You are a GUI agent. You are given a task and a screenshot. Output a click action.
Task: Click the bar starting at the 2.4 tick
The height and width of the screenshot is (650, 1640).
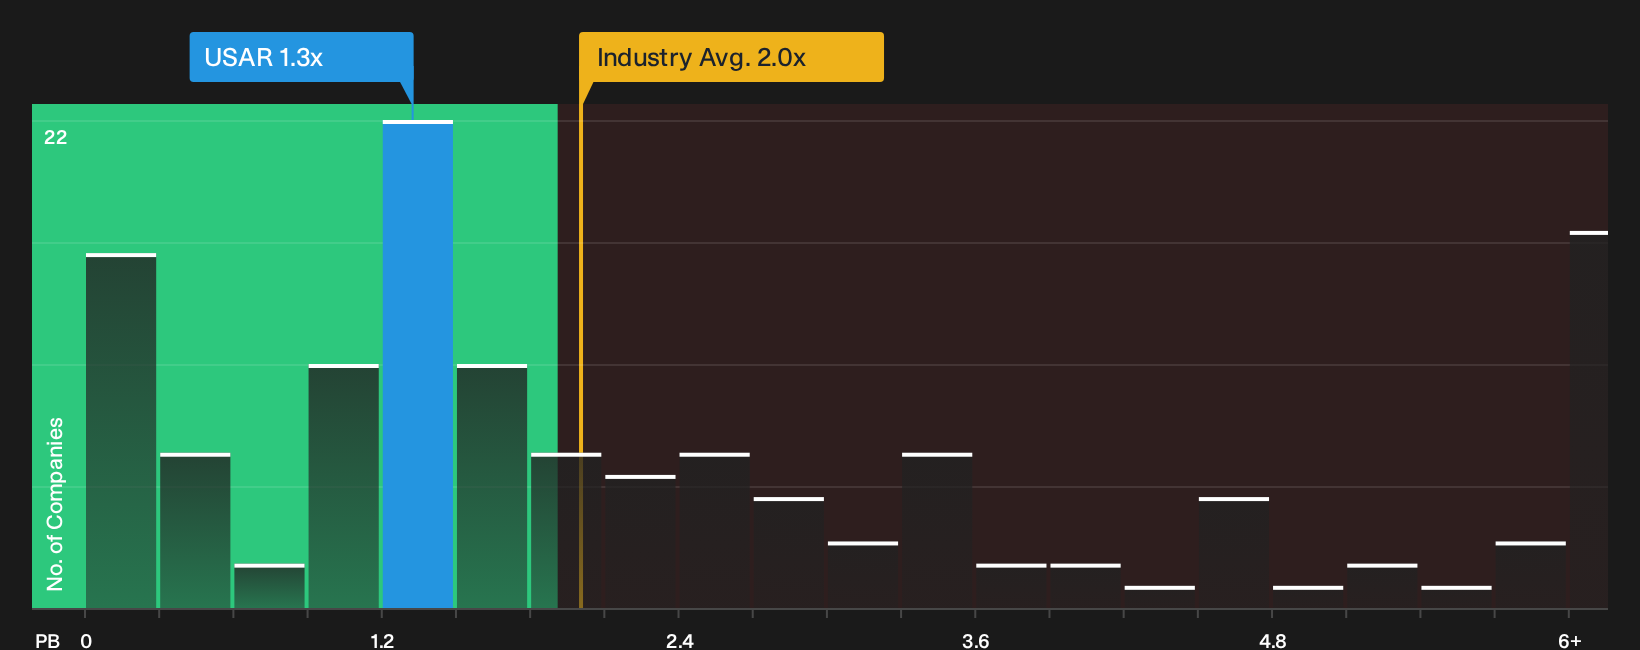click(x=715, y=531)
